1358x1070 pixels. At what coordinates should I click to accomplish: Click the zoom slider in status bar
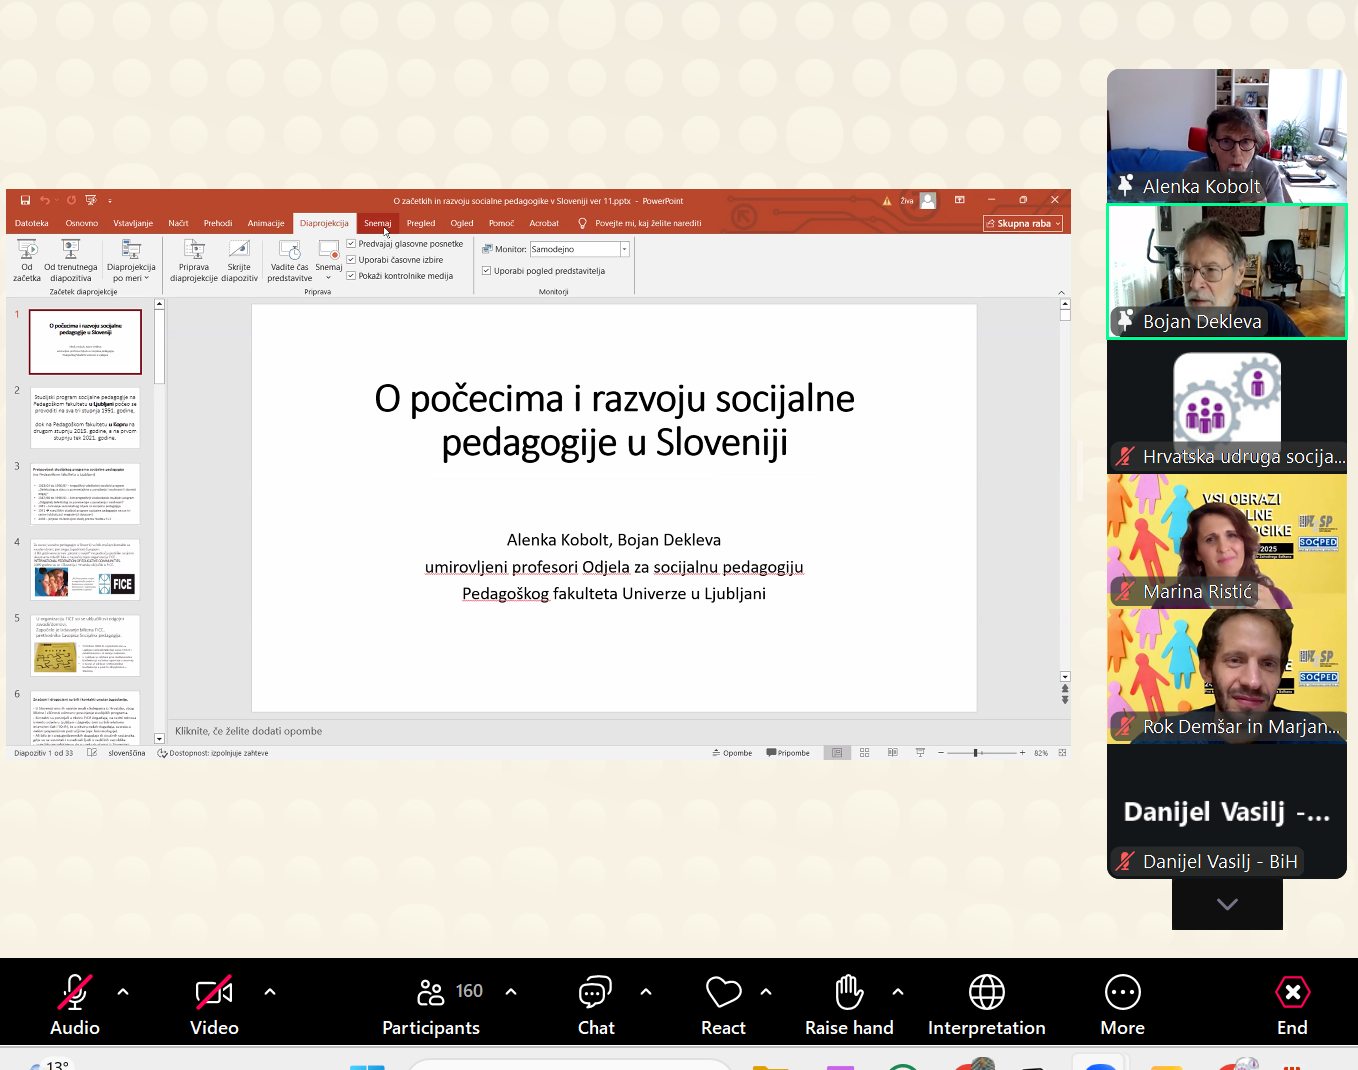[x=976, y=753]
